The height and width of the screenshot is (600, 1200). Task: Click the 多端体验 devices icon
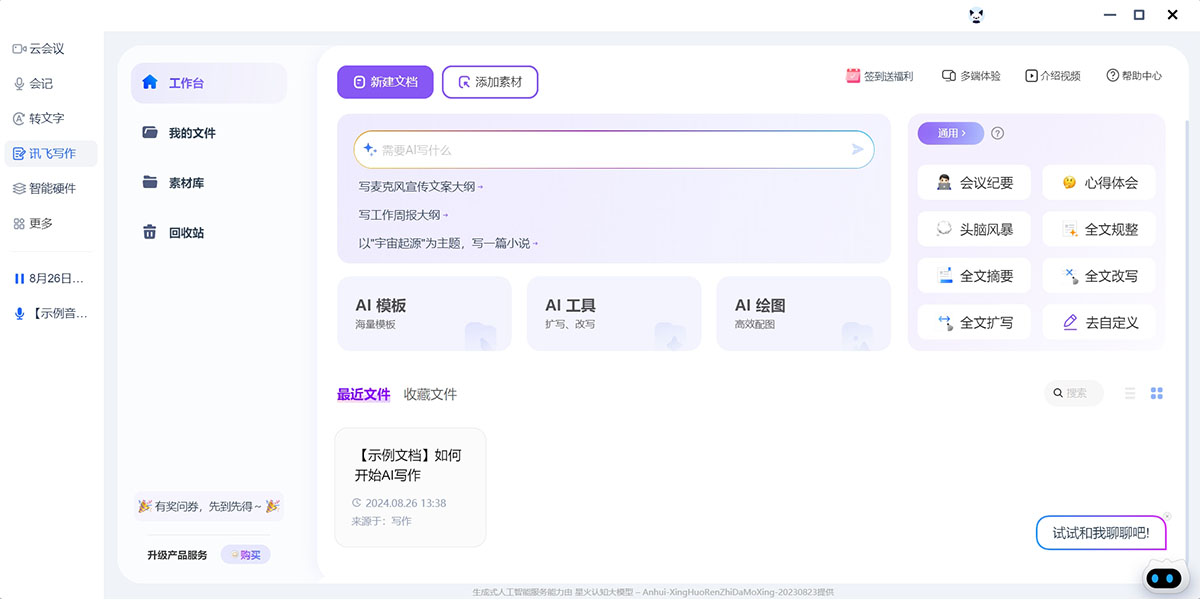[949, 76]
